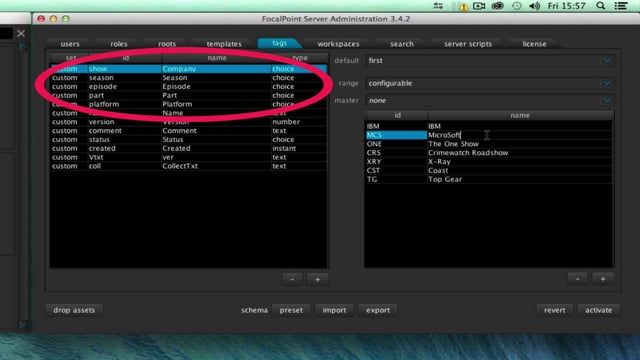Switch to the templates tab

[x=224, y=44]
